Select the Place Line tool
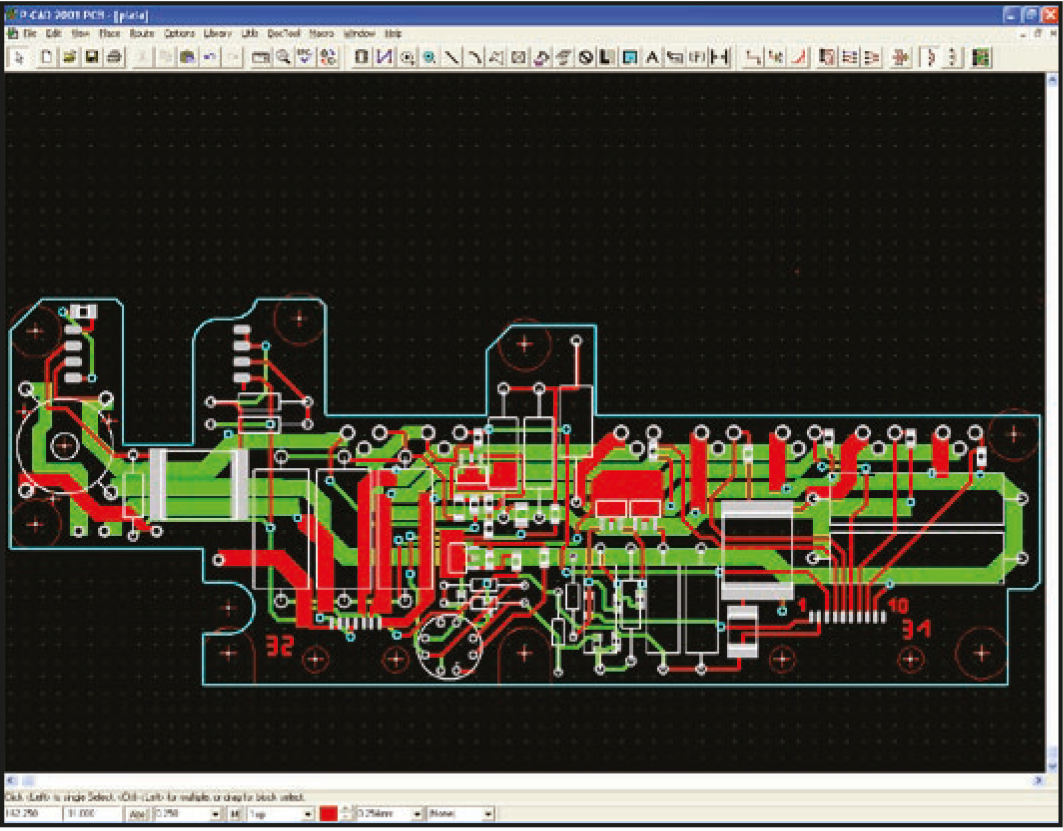The image size is (1063, 831). point(452,57)
